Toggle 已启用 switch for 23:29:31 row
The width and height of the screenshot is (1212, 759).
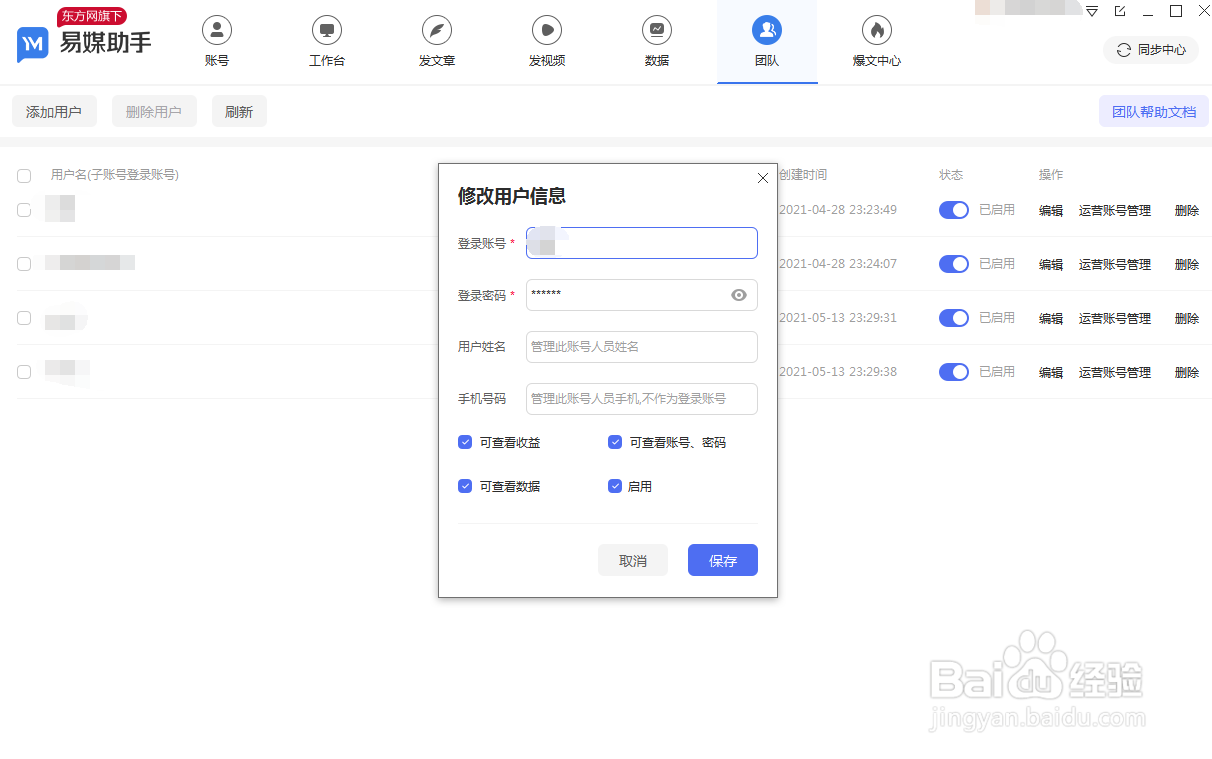(954, 318)
